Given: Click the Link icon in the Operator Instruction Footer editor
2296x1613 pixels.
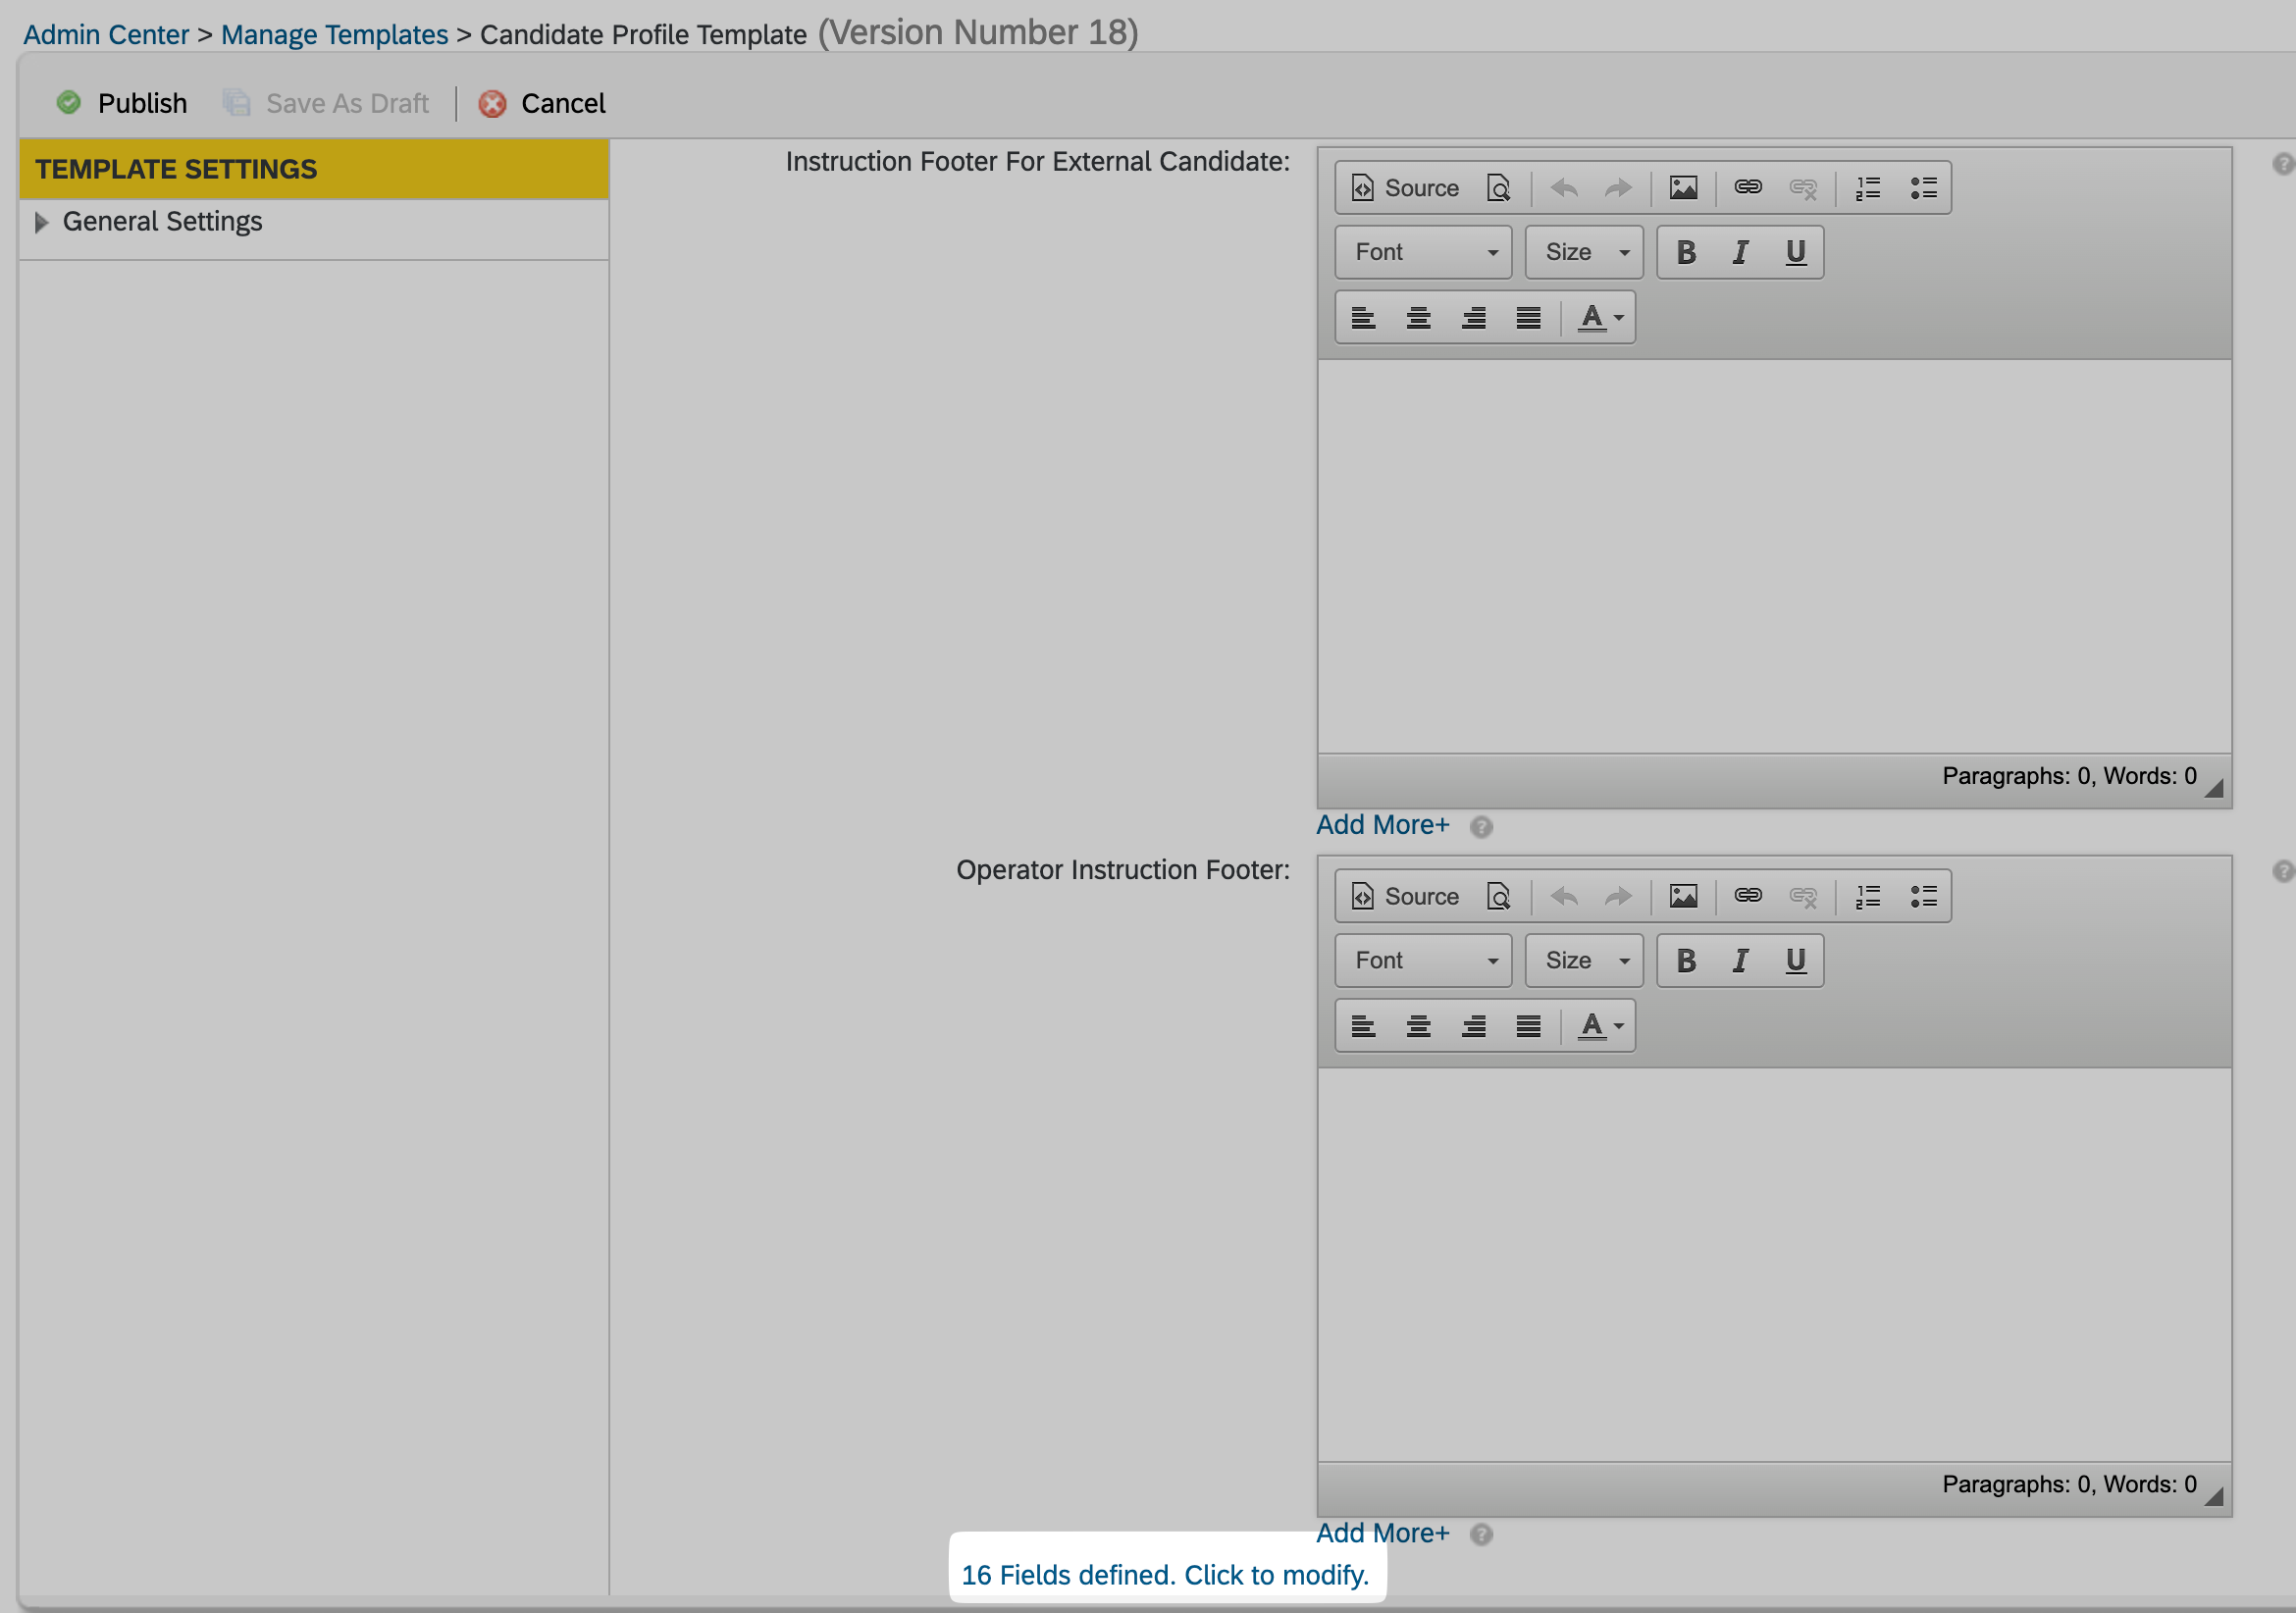Looking at the screenshot, I should [1747, 895].
